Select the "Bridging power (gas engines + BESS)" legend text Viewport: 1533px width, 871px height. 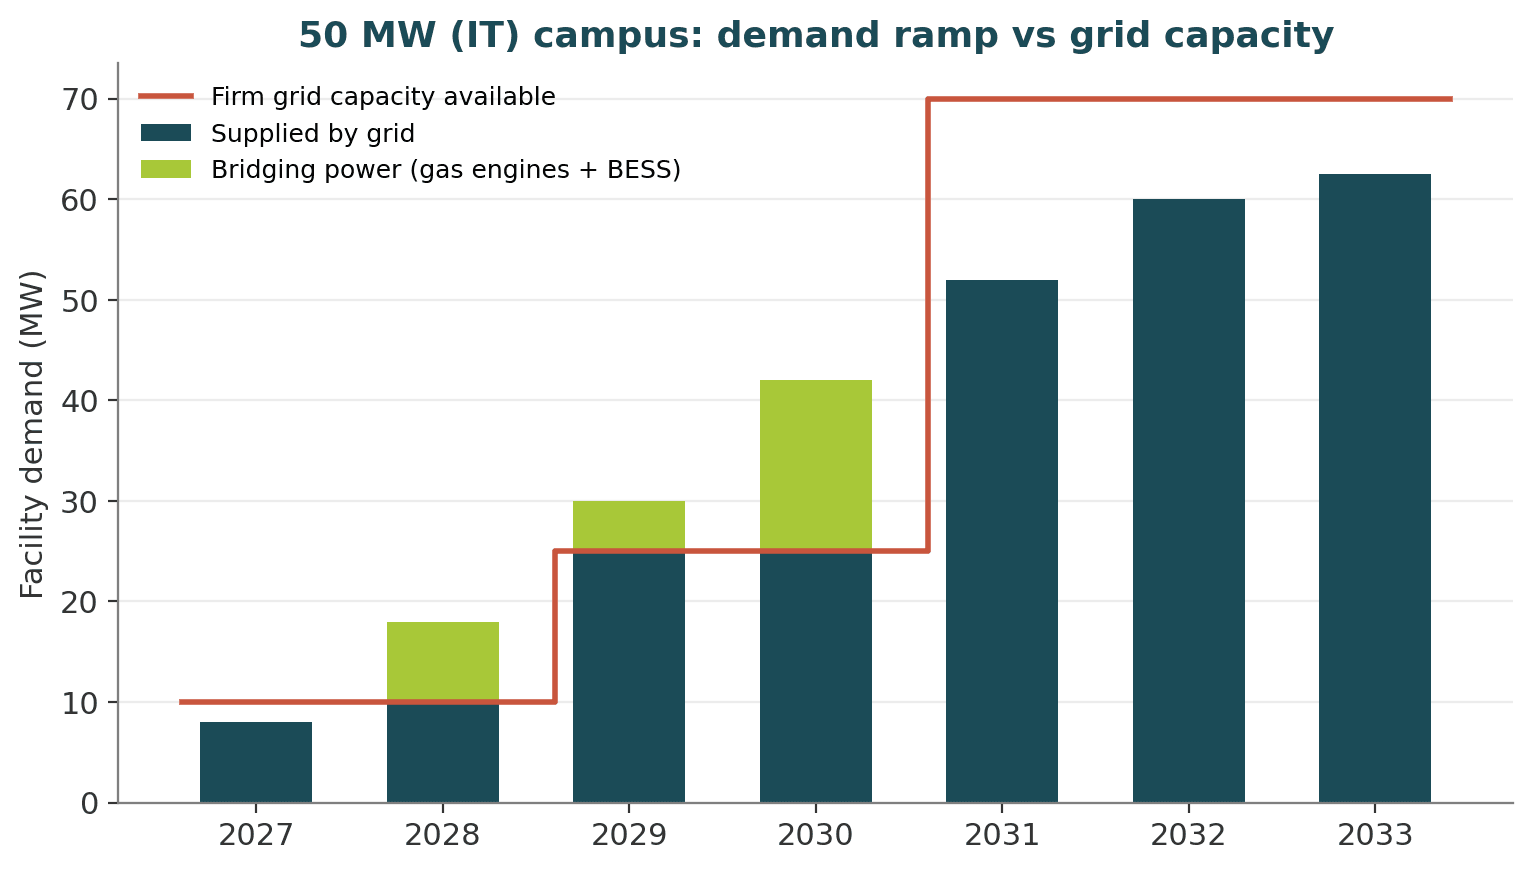[446, 170]
